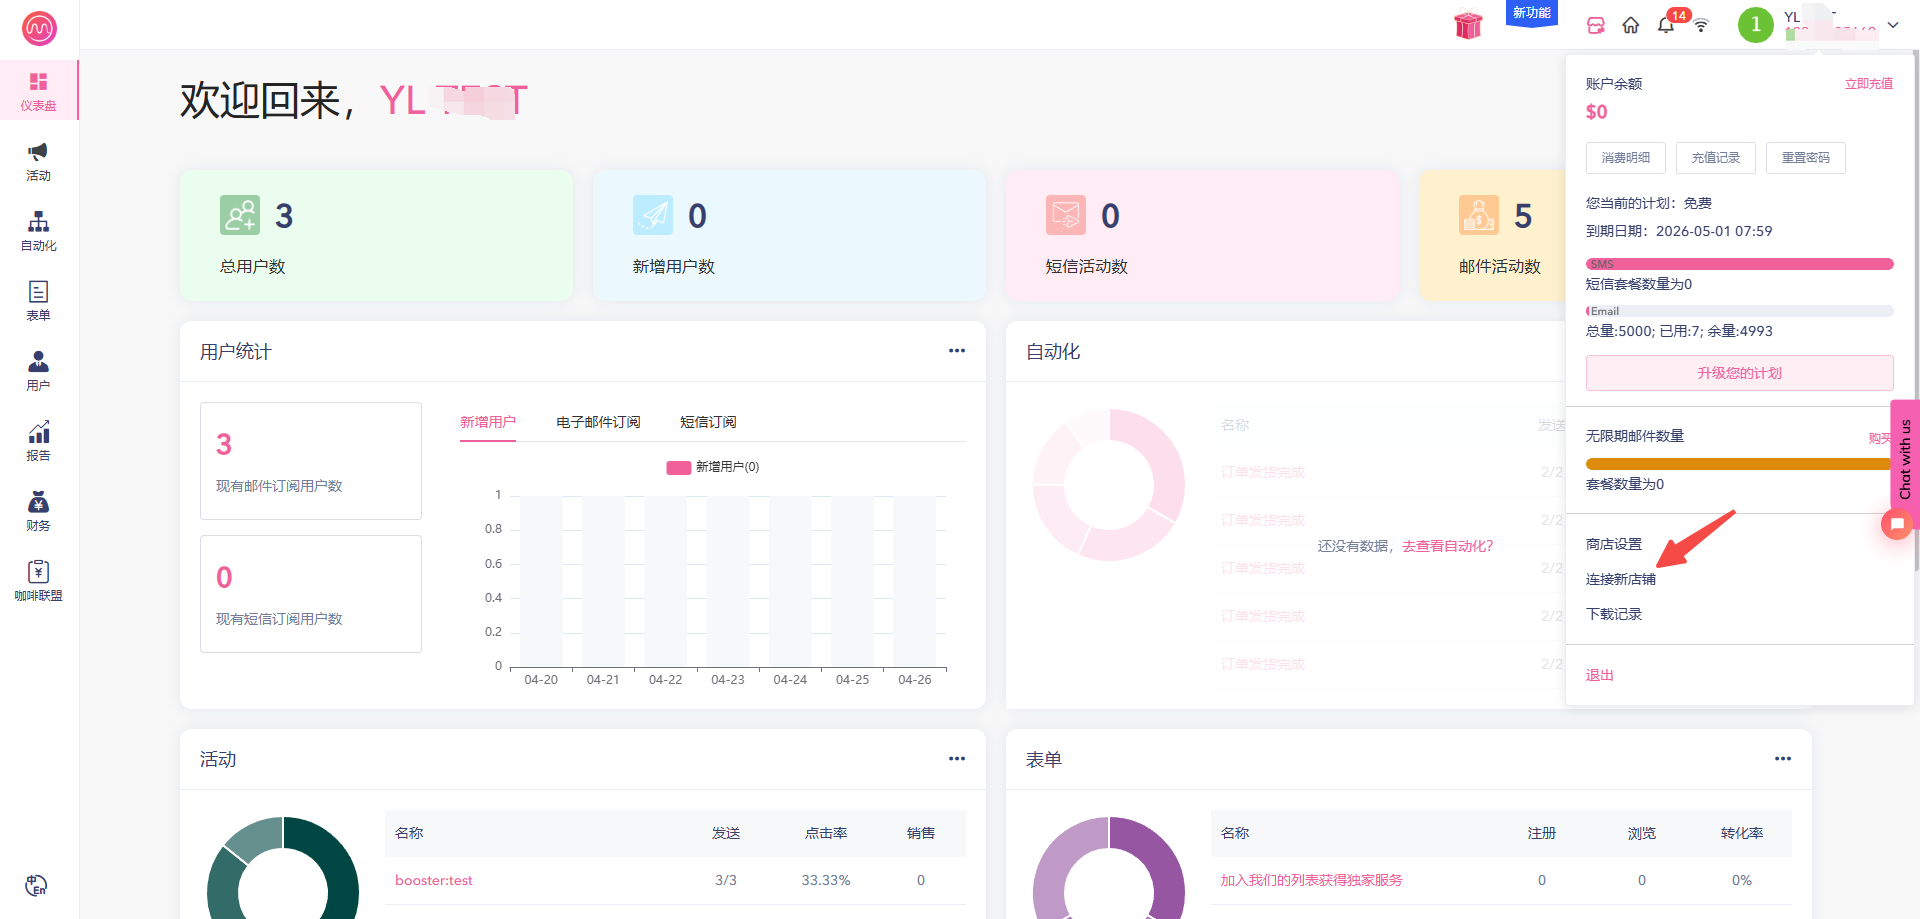
Task: Click the app logo in top-left corner
Action: tap(39, 28)
